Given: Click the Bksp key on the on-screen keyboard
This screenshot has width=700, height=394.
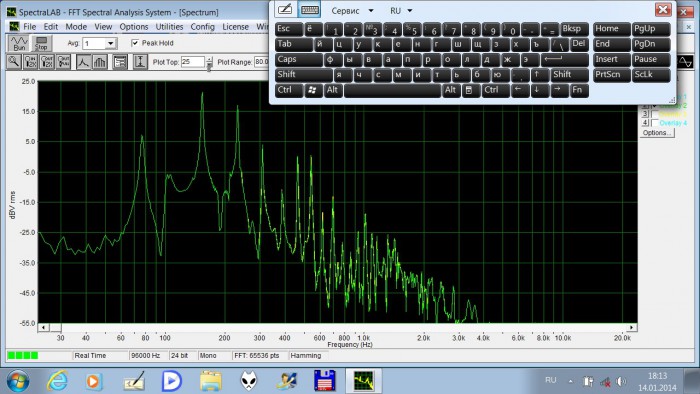Looking at the screenshot, I should coord(574,29).
